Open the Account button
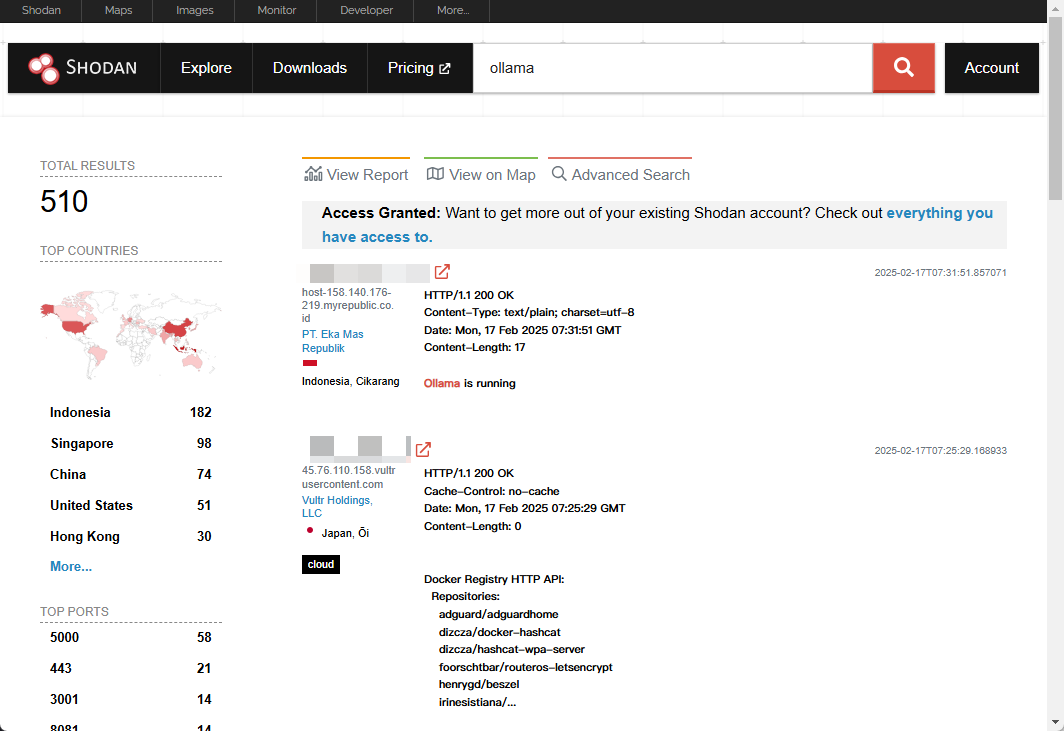Viewport: 1064px width, 731px height. (x=991, y=68)
